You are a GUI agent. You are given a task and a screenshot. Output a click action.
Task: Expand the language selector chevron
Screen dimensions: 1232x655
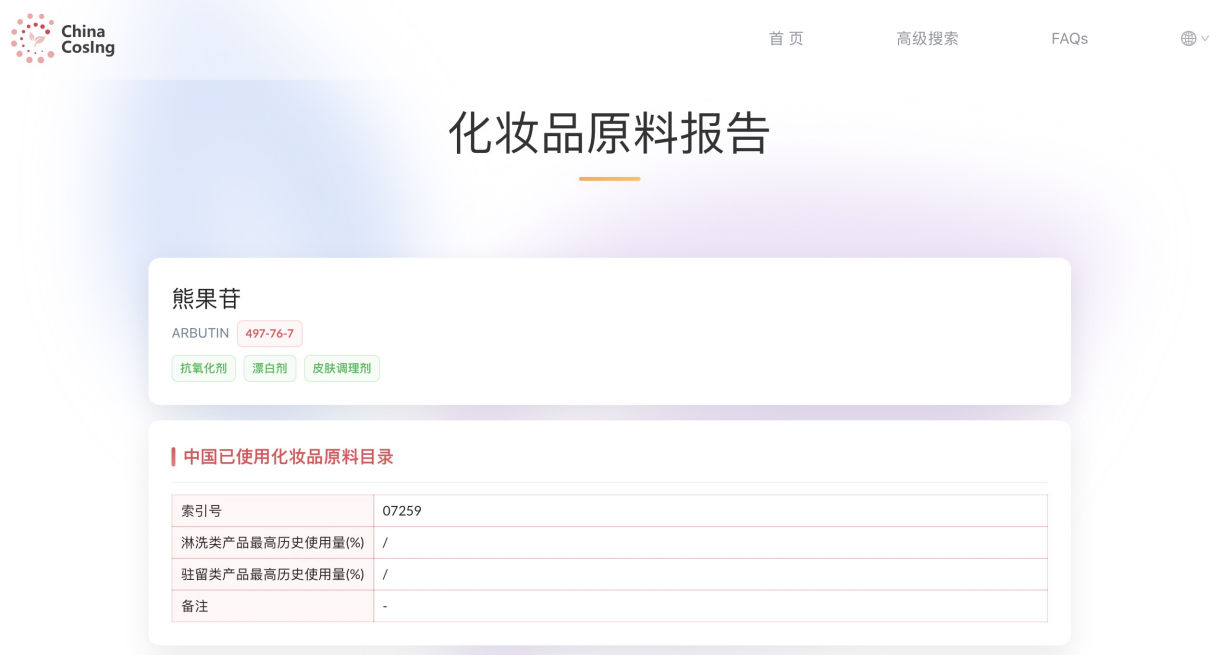pos(1204,38)
